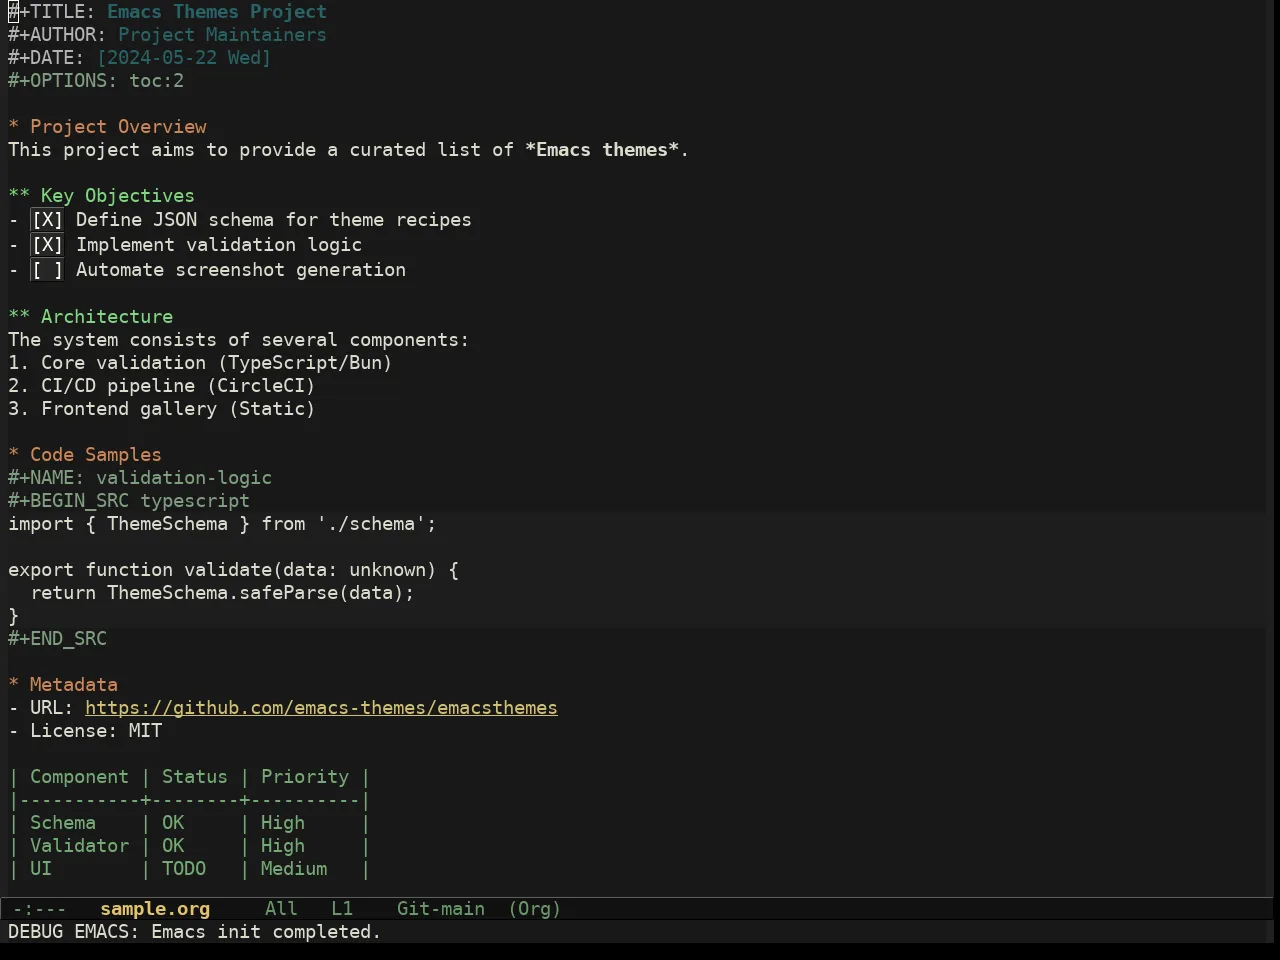Collapse the 'Project Overview' heading
Screen dimensions: 1280x960
pos(107,127)
